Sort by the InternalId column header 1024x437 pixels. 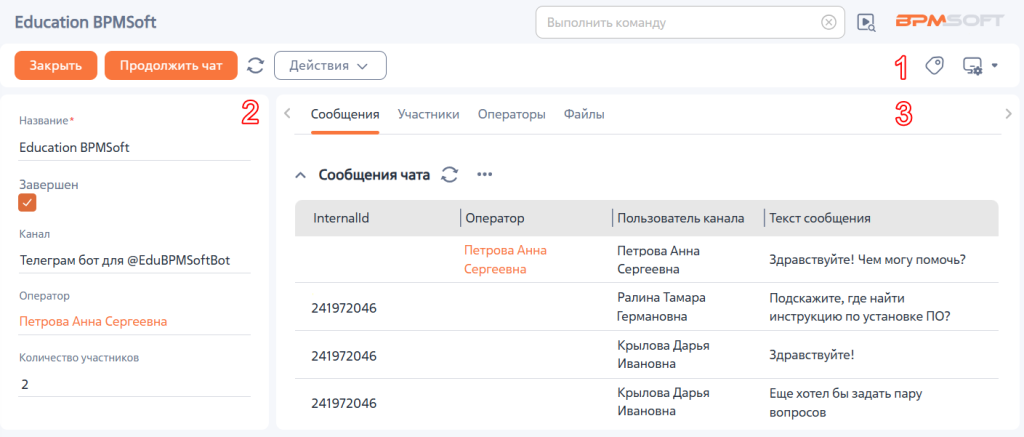342,218
